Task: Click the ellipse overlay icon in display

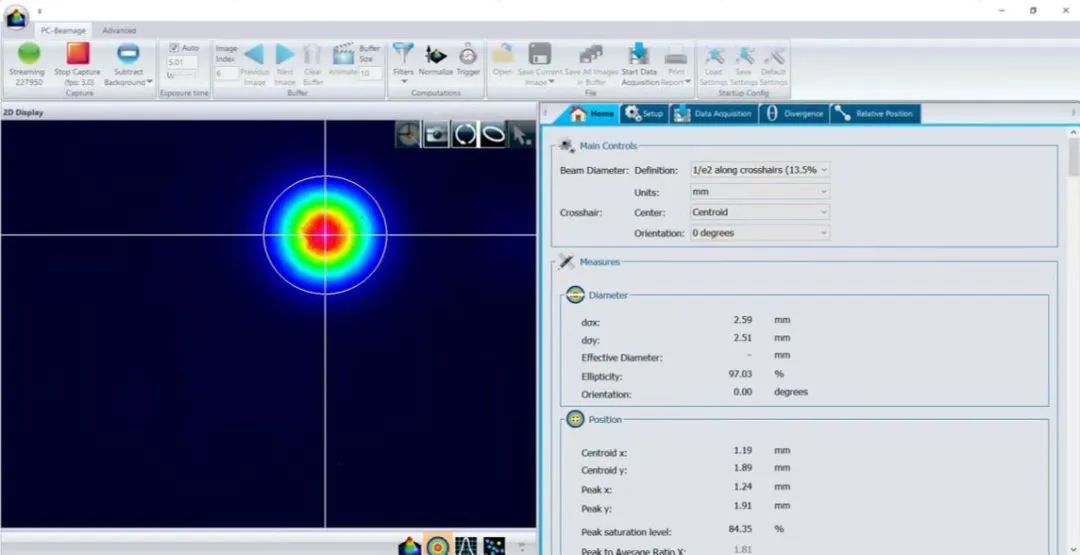Action: [493, 134]
